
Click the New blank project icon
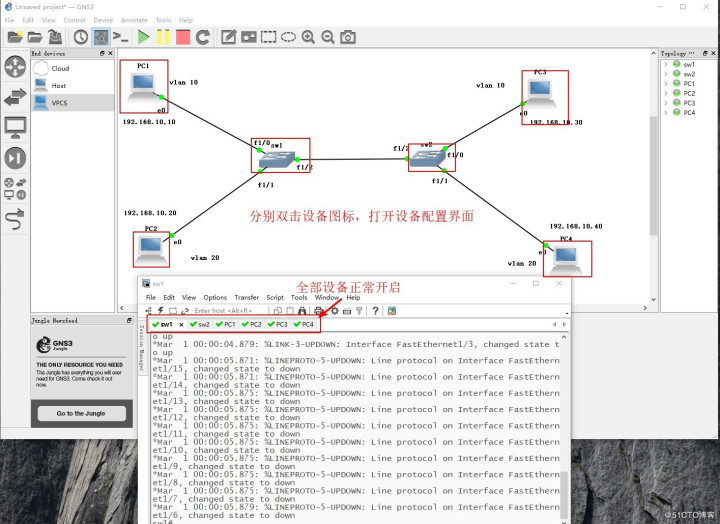[15, 37]
